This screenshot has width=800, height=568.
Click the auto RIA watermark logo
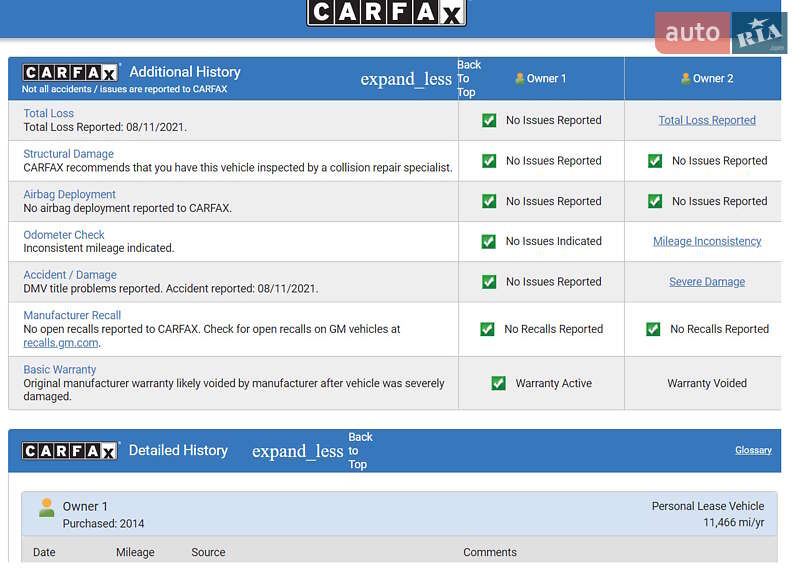click(x=720, y=33)
